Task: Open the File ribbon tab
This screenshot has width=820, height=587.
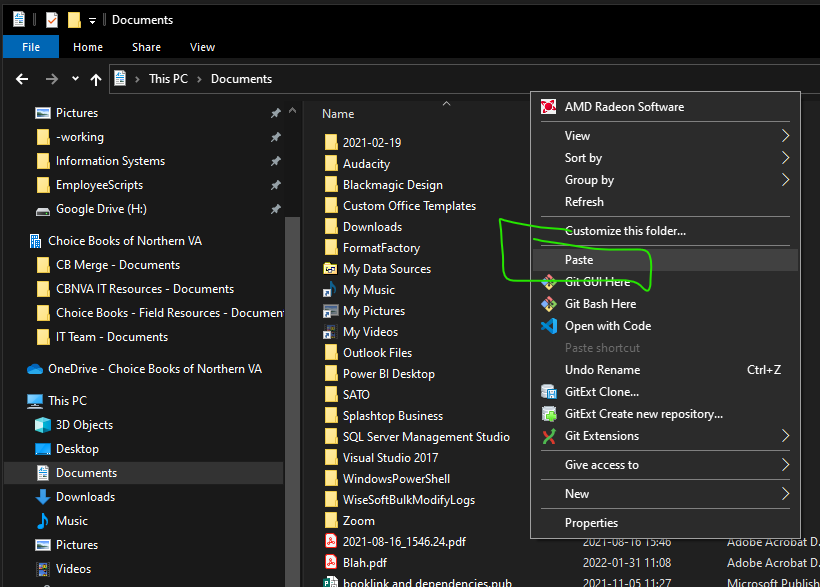Action: 31,47
